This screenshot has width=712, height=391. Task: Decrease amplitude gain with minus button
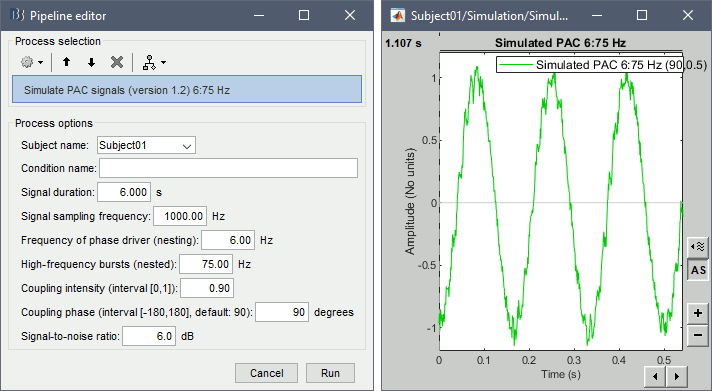click(x=697, y=335)
